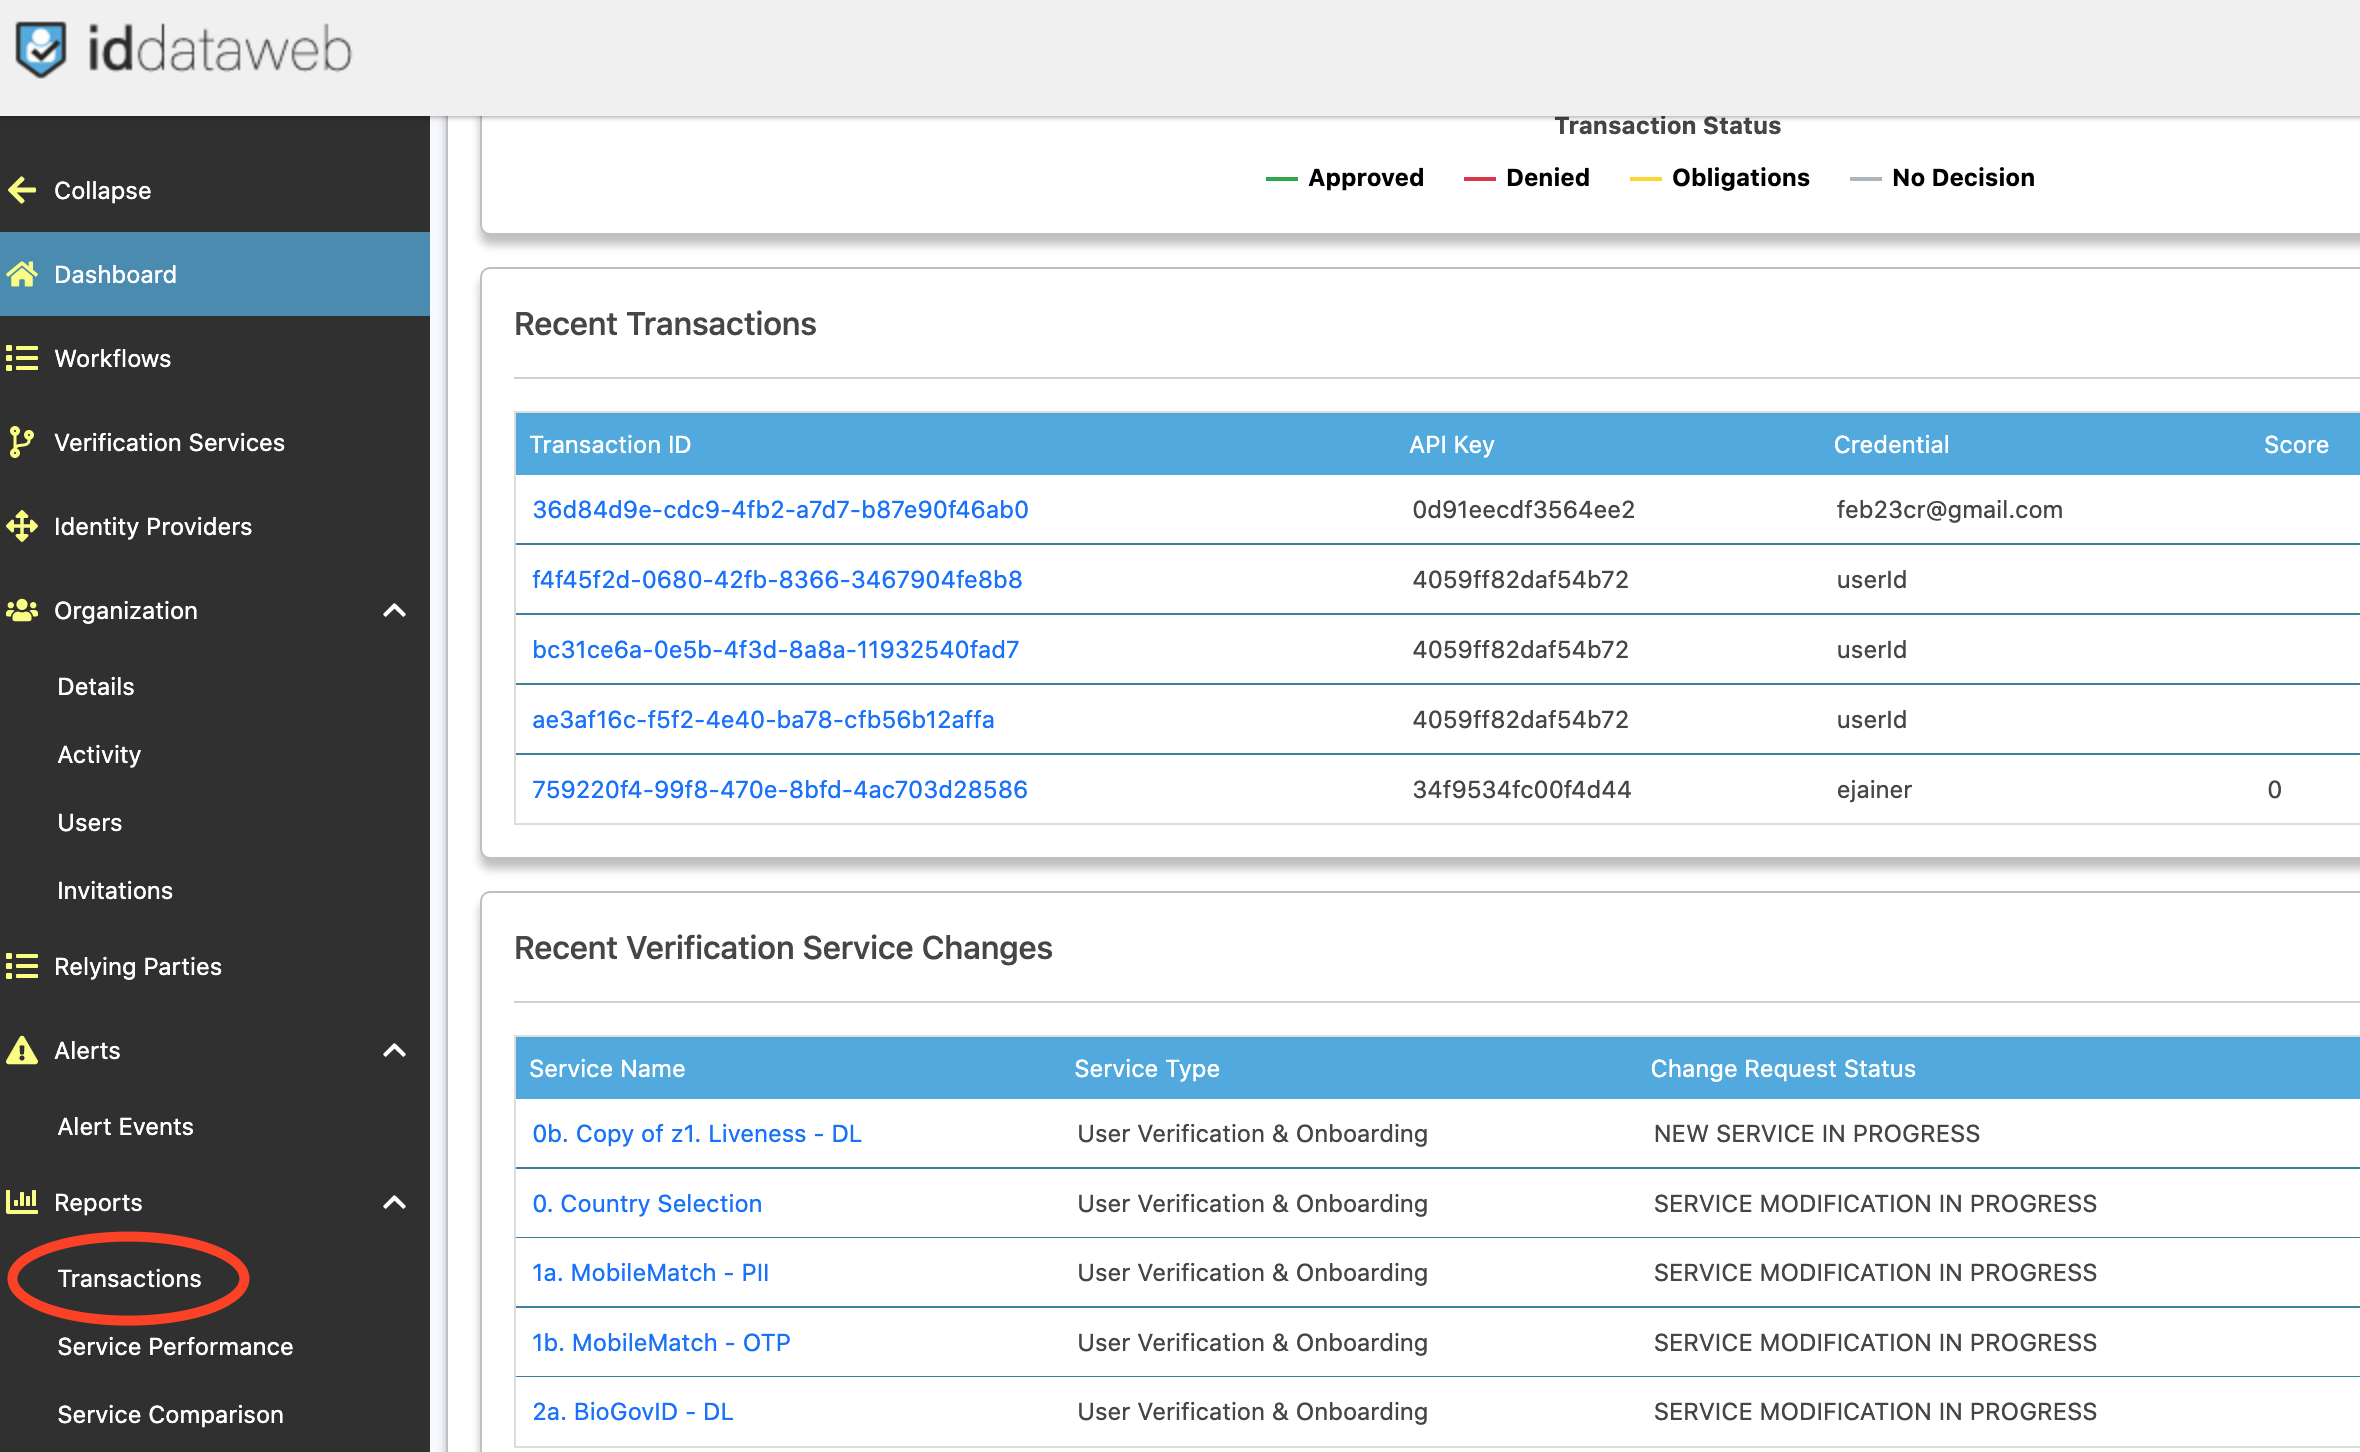Open the Service Performance menu item
This screenshot has width=2360, height=1452.
(x=175, y=1346)
